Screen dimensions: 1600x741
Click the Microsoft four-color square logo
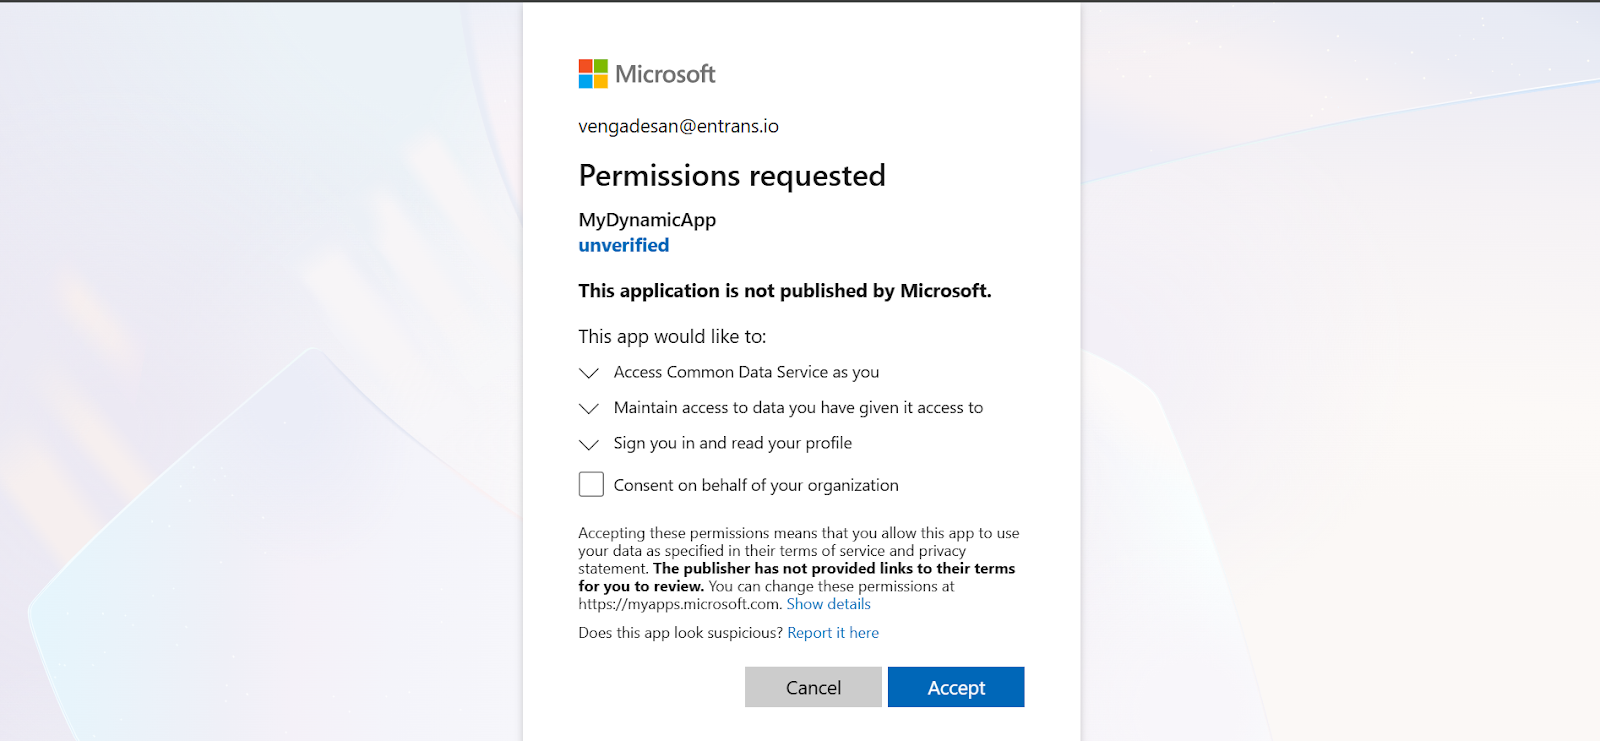pyautogui.click(x=593, y=74)
